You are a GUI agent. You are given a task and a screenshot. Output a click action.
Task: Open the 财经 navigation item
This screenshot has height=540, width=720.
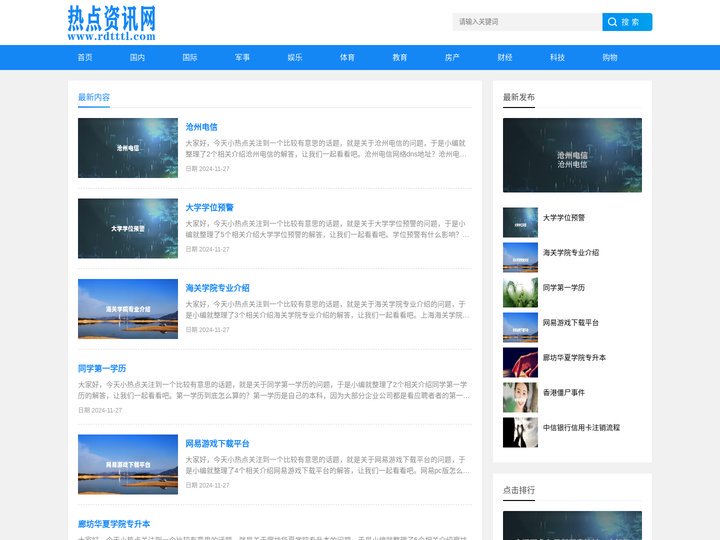point(505,57)
